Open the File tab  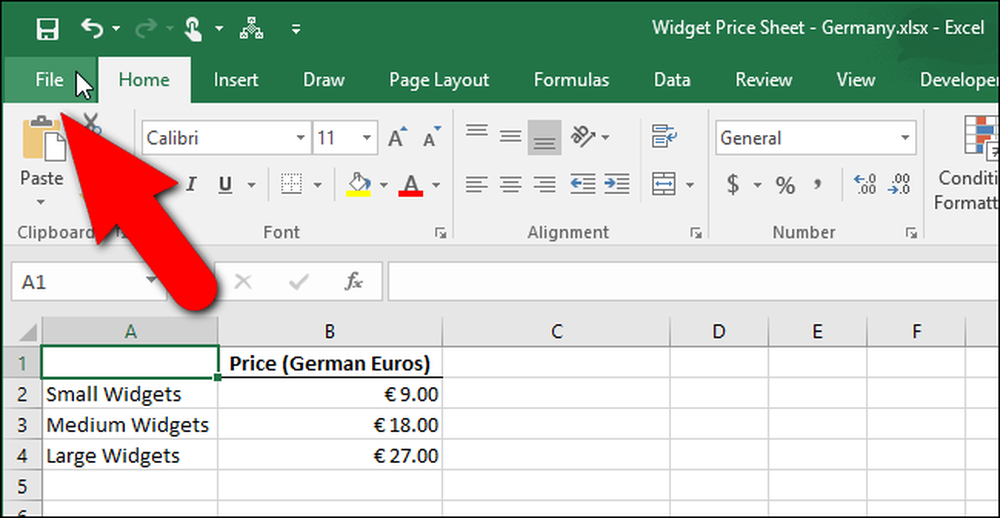click(x=50, y=80)
